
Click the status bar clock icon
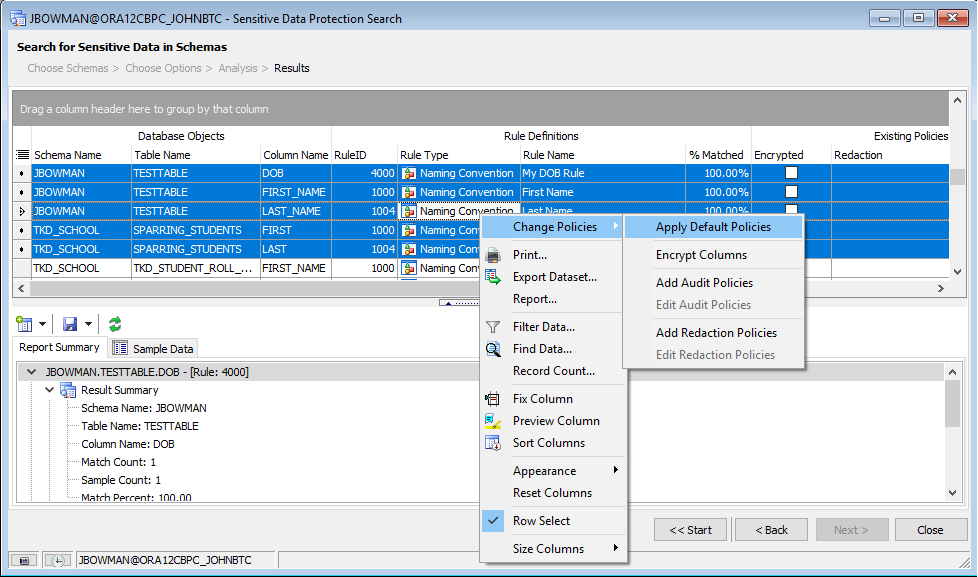pos(57,560)
